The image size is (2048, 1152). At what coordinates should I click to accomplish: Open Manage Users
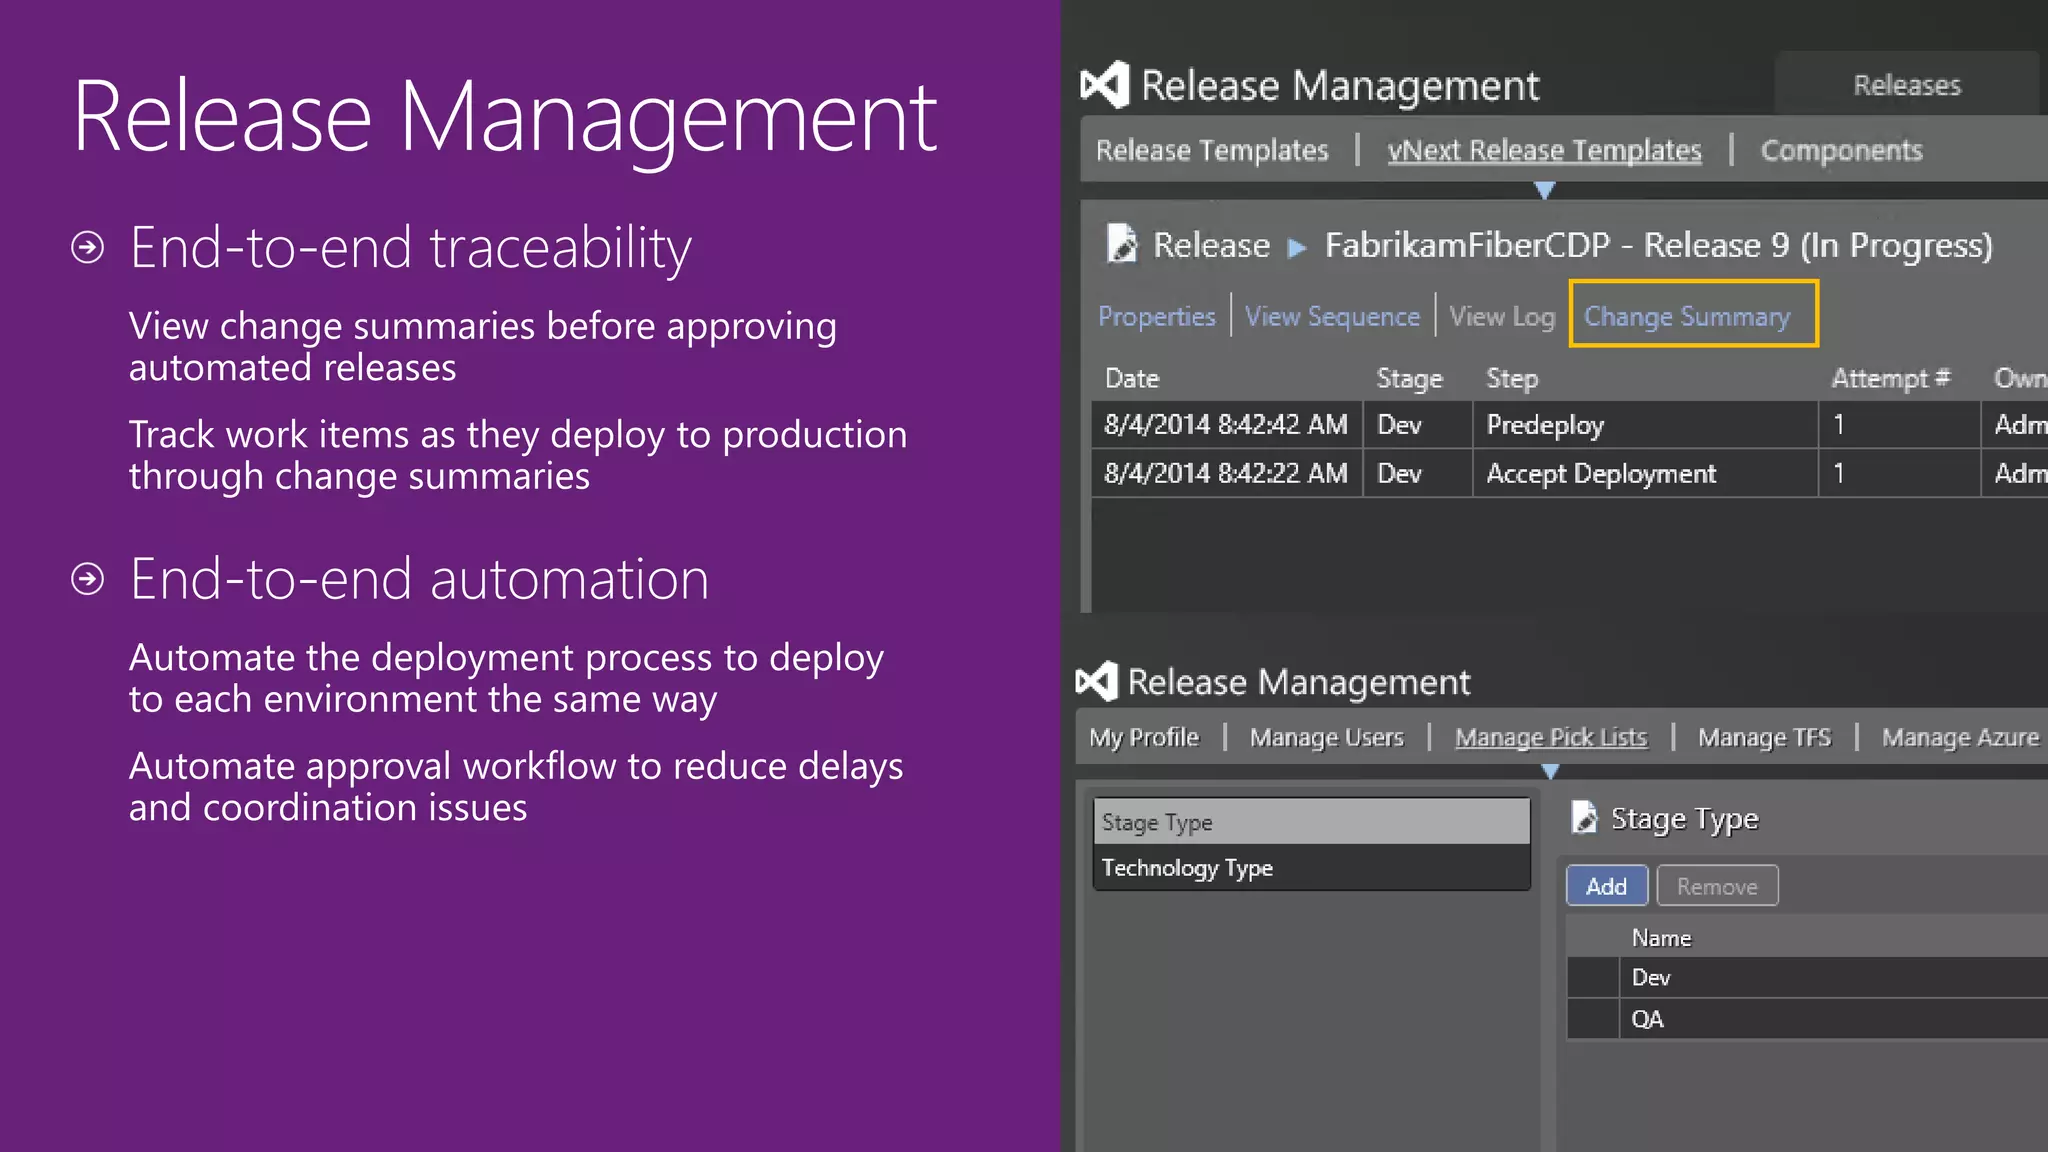[1326, 737]
